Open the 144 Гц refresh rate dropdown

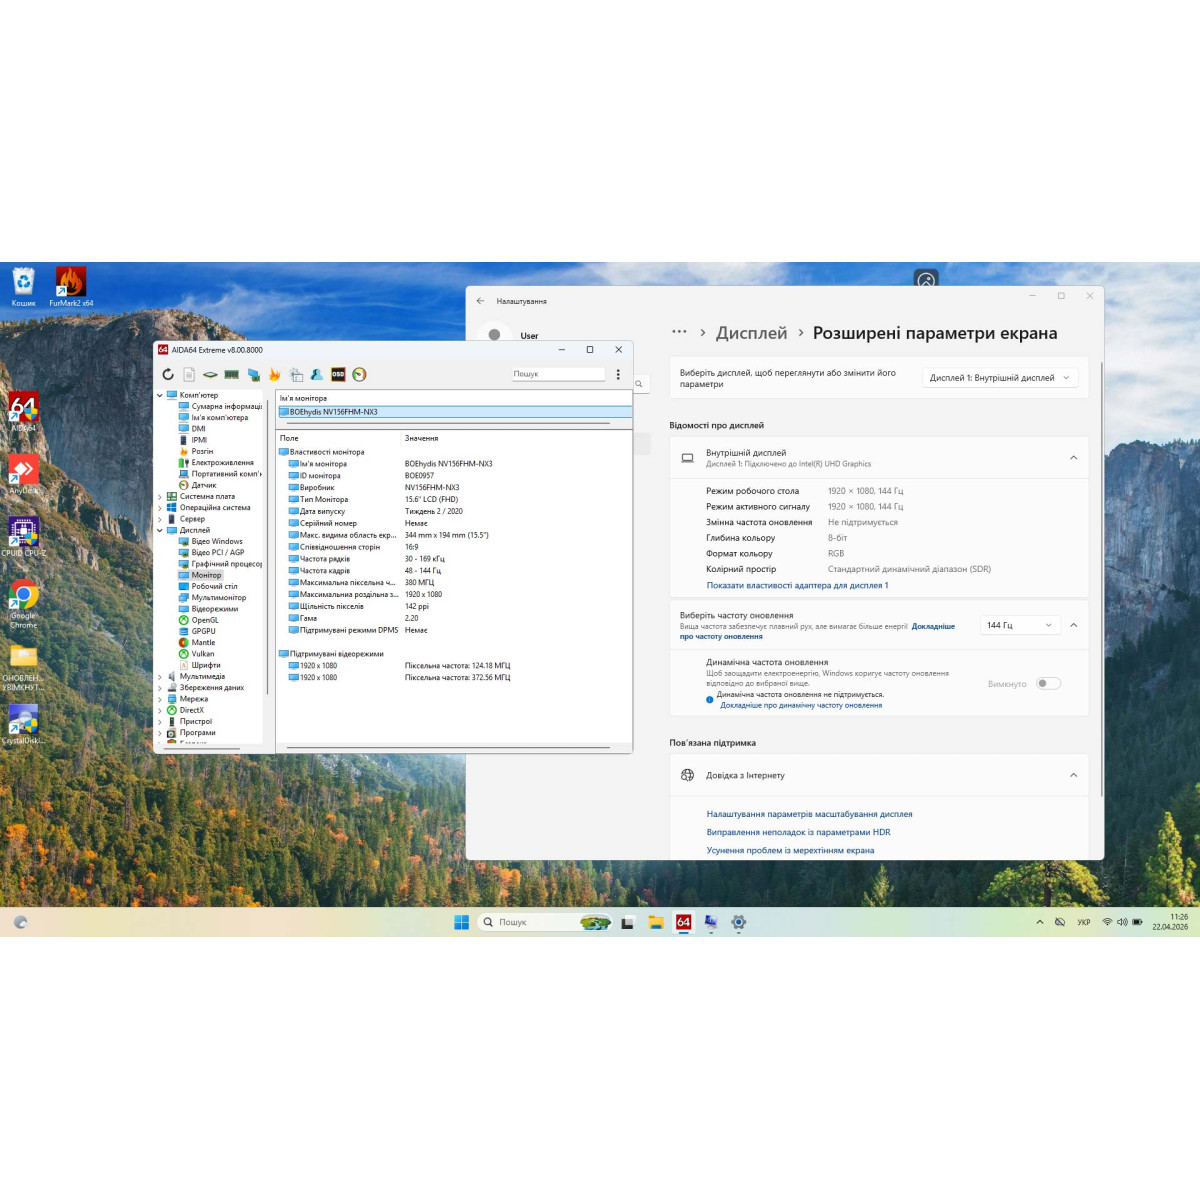coord(1020,625)
